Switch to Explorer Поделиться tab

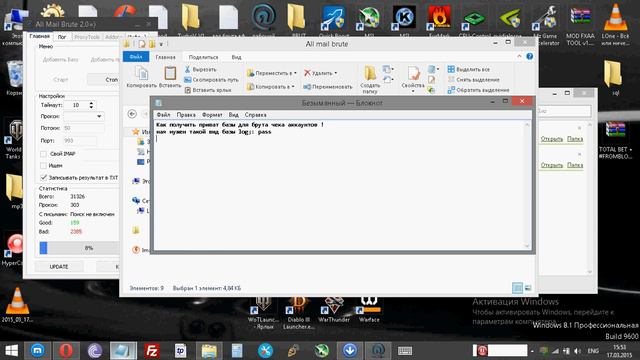tap(203, 57)
